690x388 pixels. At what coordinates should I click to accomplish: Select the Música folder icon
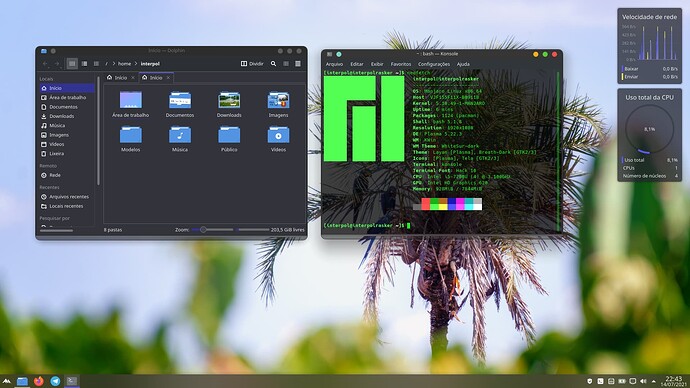coord(180,135)
